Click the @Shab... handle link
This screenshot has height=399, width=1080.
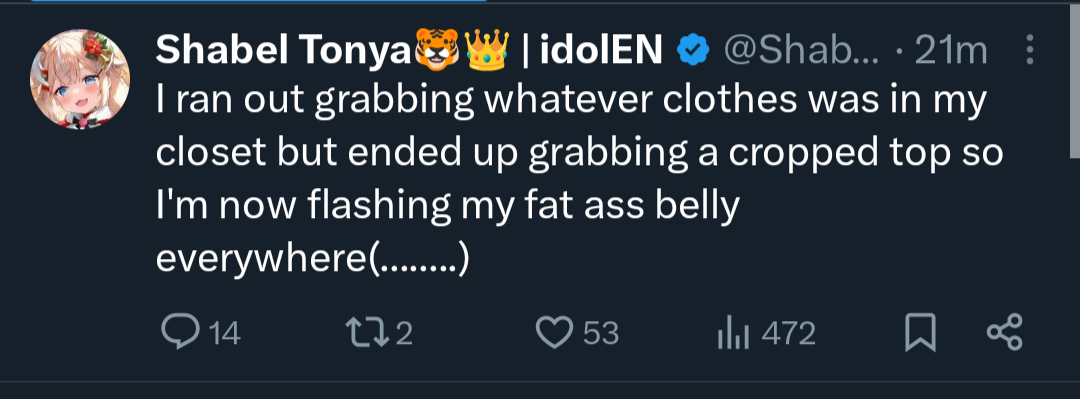pos(800,50)
